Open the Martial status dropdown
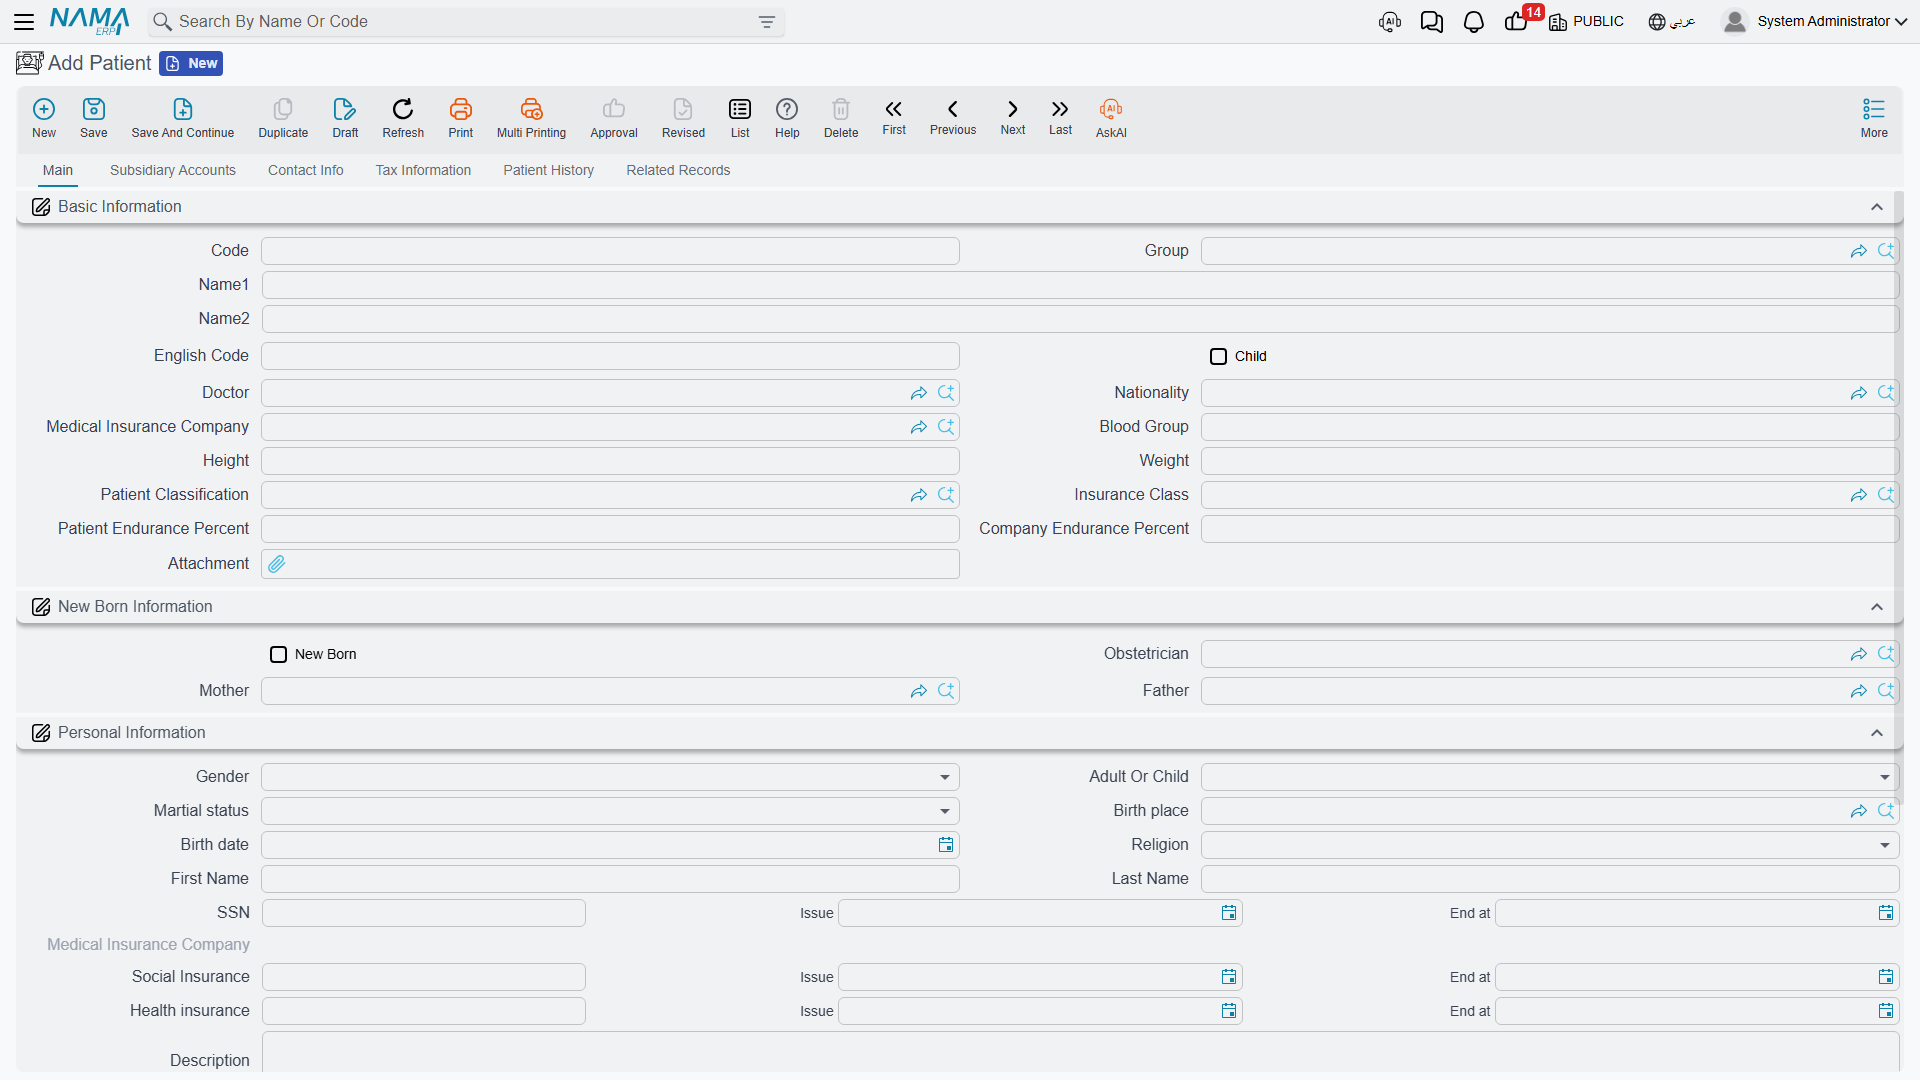The width and height of the screenshot is (1920, 1080). tap(610, 811)
